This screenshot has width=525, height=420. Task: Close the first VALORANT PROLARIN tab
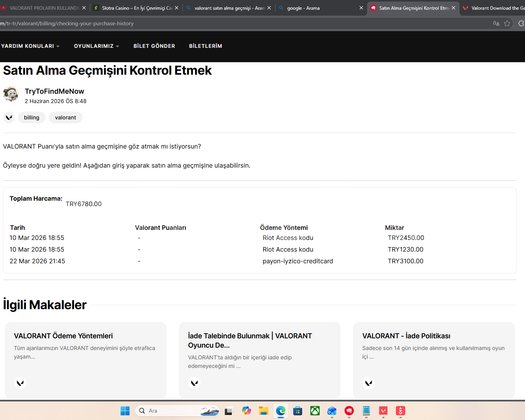coord(84,8)
